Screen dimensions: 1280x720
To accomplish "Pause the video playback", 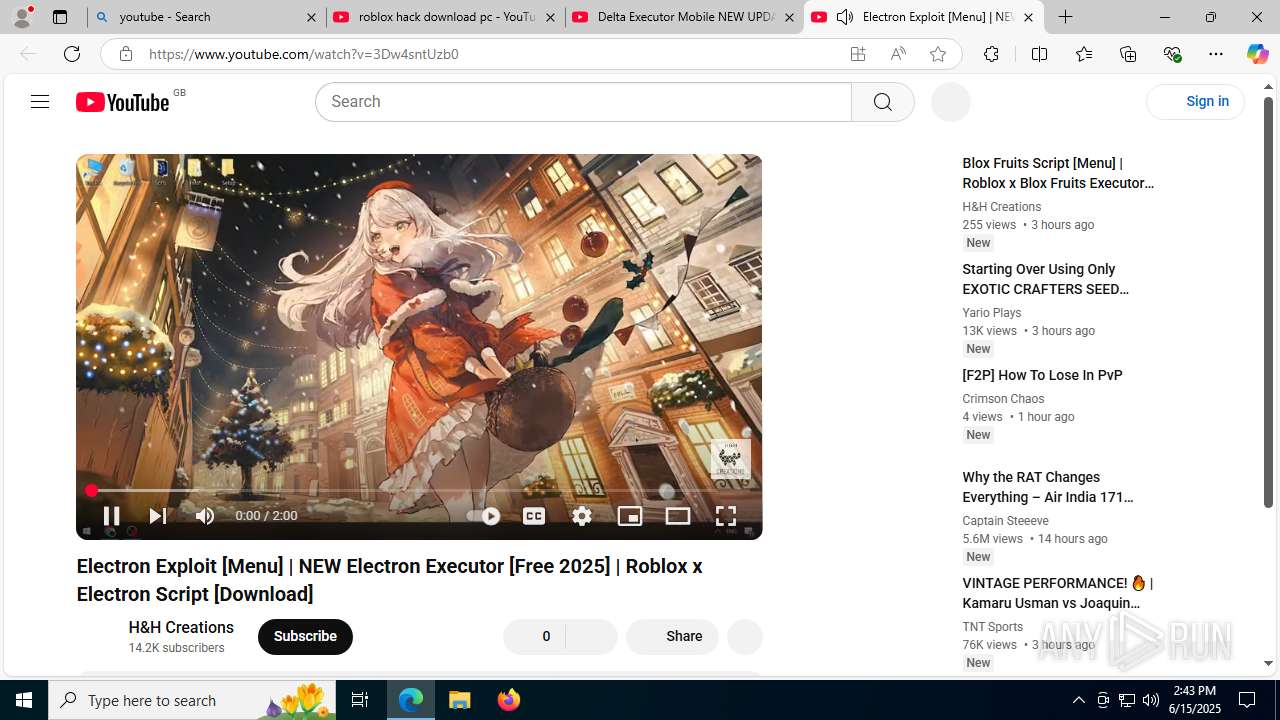I will point(111,516).
